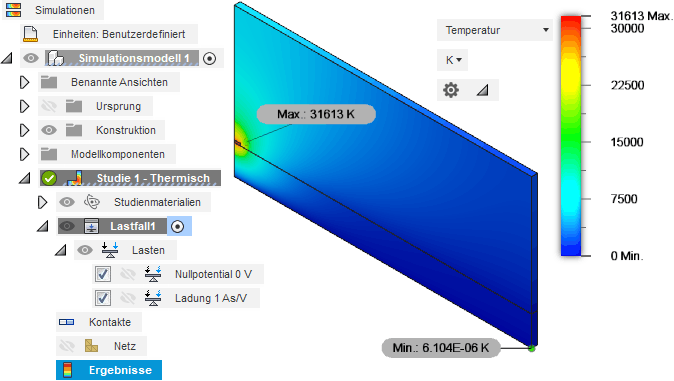
Task: Click the Nullpotential 0 V load icon
Action: 153,274
